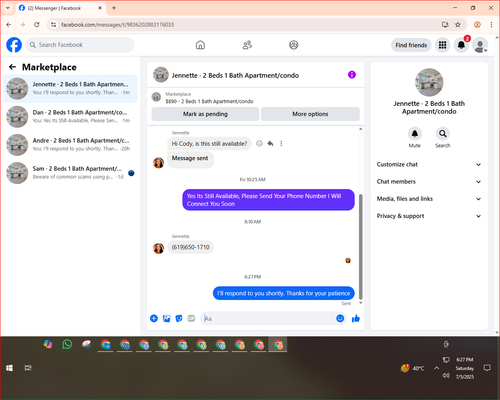React to 'Hi Cody' message with emoji
The image size is (500, 400).
pos(259,143)
